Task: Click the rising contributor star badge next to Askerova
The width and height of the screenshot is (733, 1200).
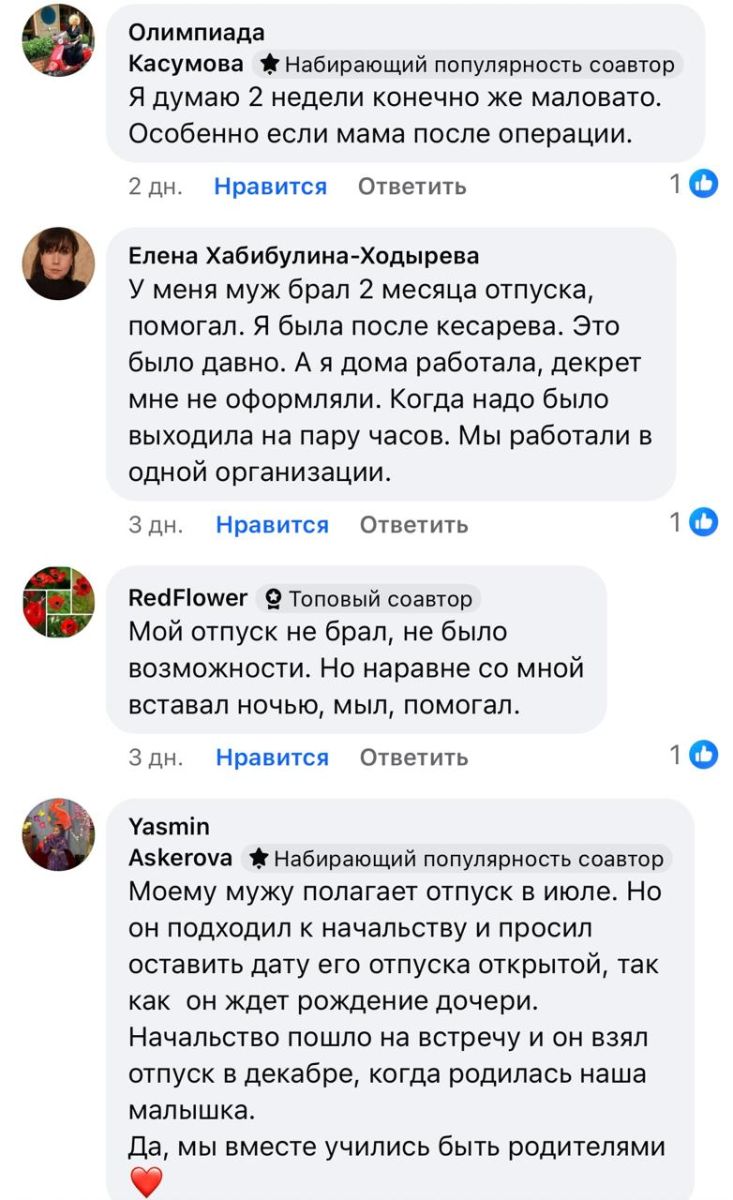Action: (x=257, y=858)
